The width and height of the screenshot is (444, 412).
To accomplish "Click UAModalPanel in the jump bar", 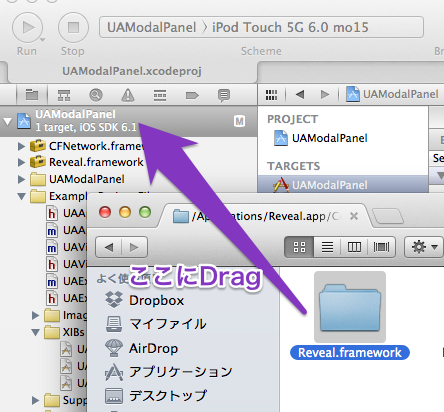I will (392, 94).
